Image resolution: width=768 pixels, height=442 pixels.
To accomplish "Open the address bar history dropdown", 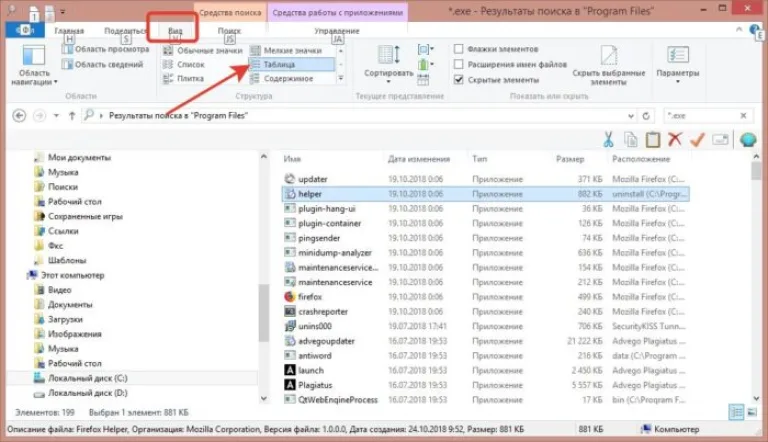I will (631, 116).
